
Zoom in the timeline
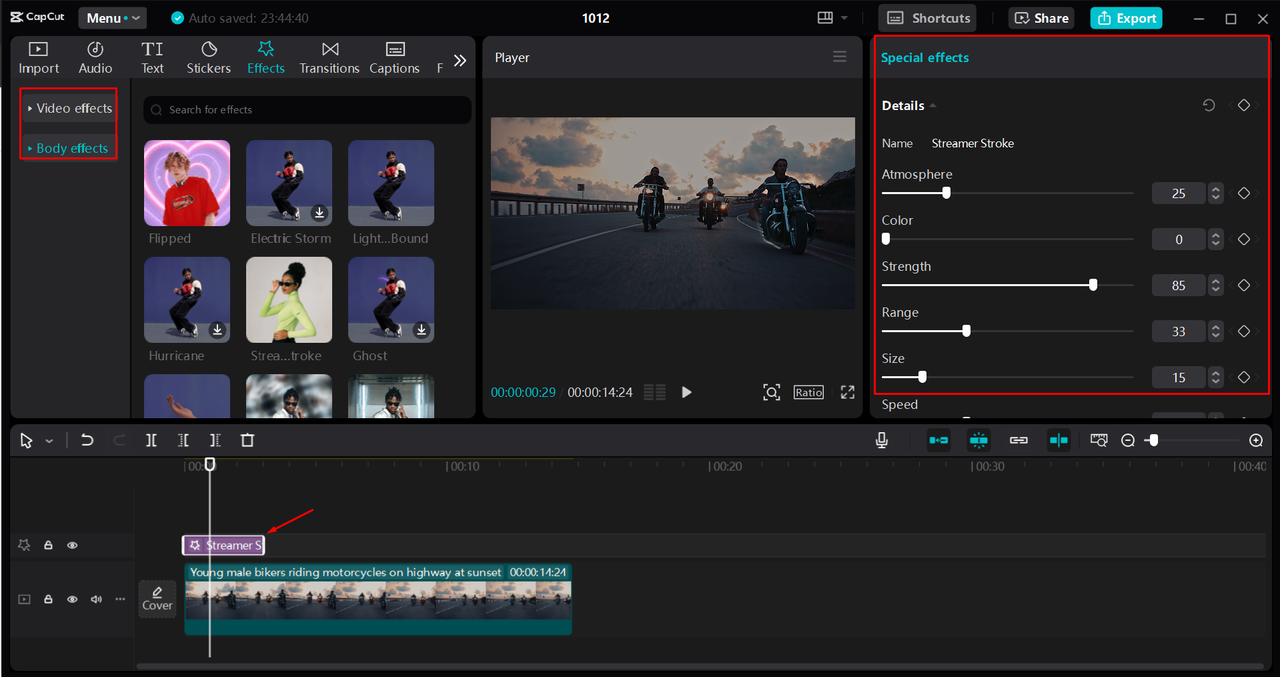pyautogui.click(x=1256, y=440)
